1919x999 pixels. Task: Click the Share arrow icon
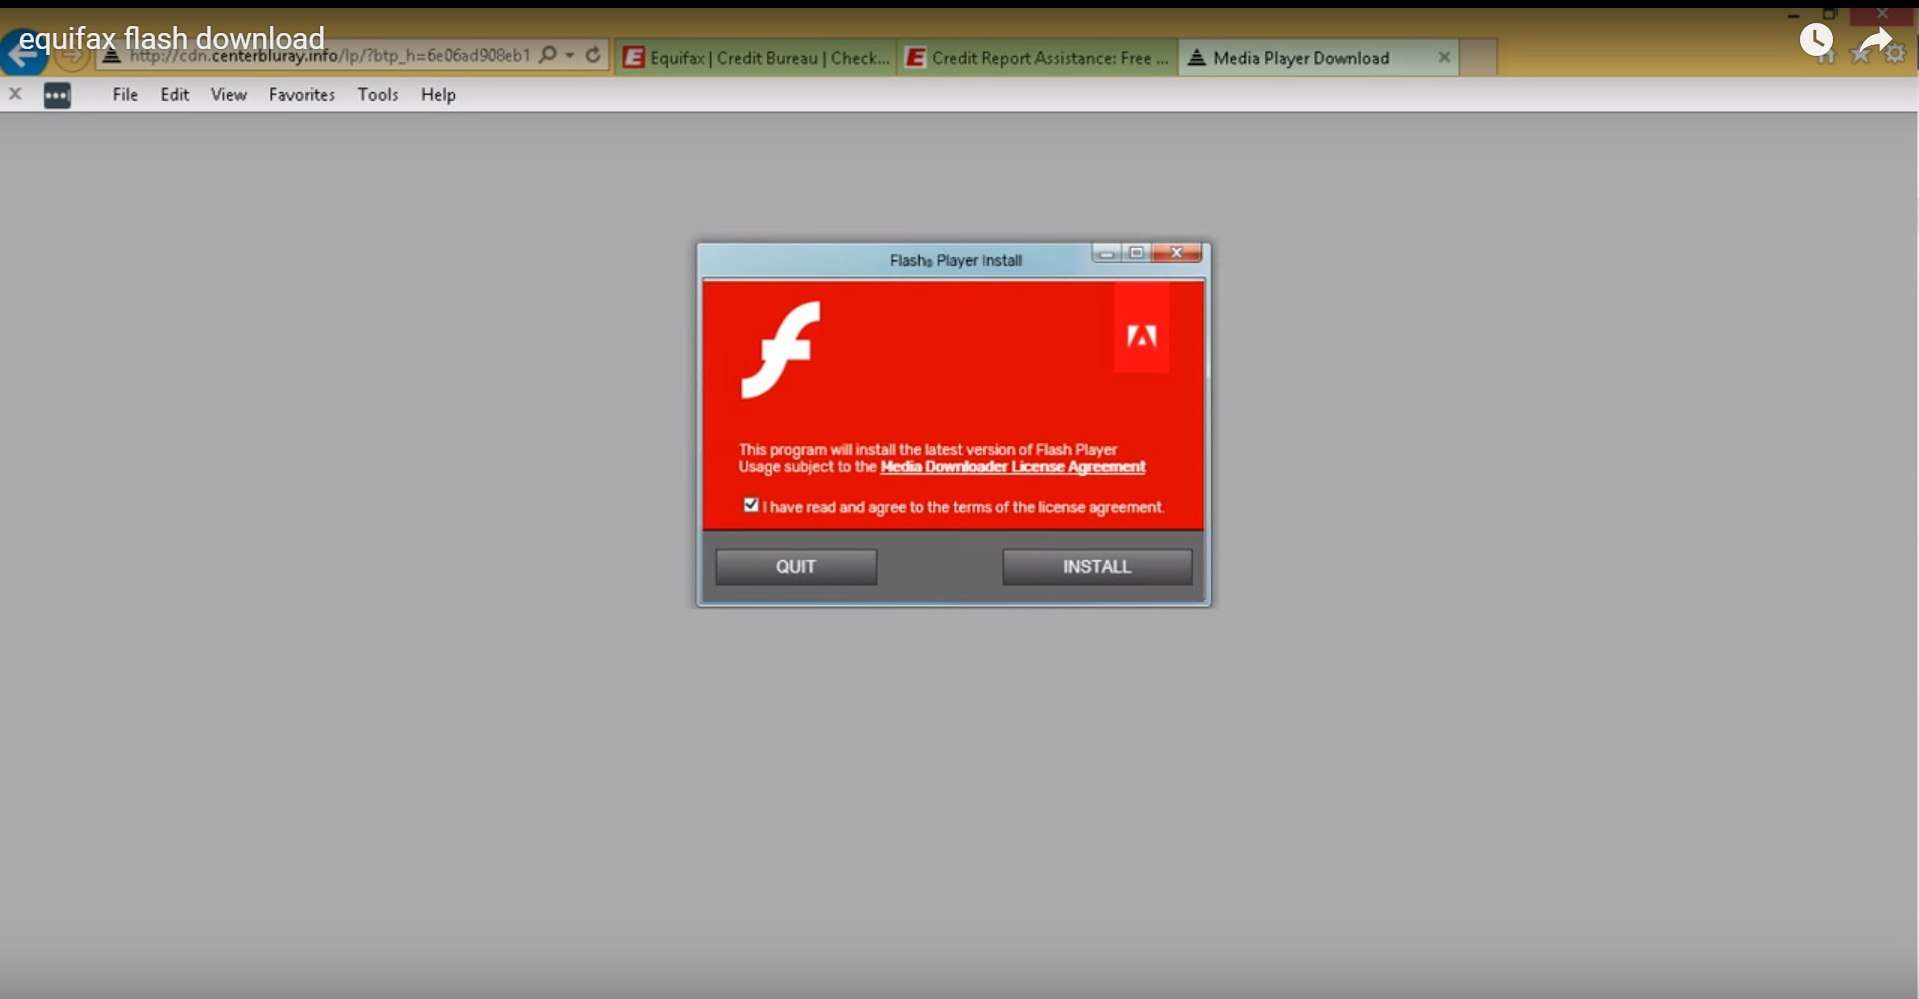click(x=1875, y=41)
